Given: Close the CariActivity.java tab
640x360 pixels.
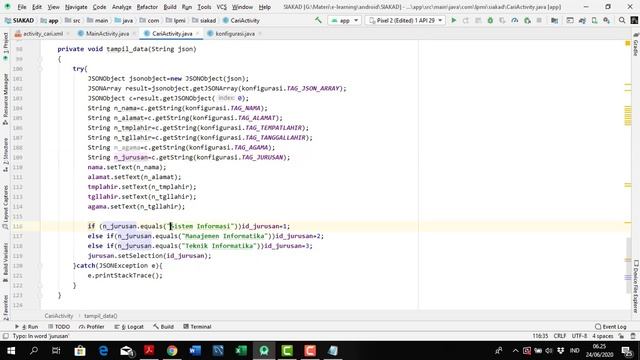Looking at the screenshot, I should click(x=198, y=33).
